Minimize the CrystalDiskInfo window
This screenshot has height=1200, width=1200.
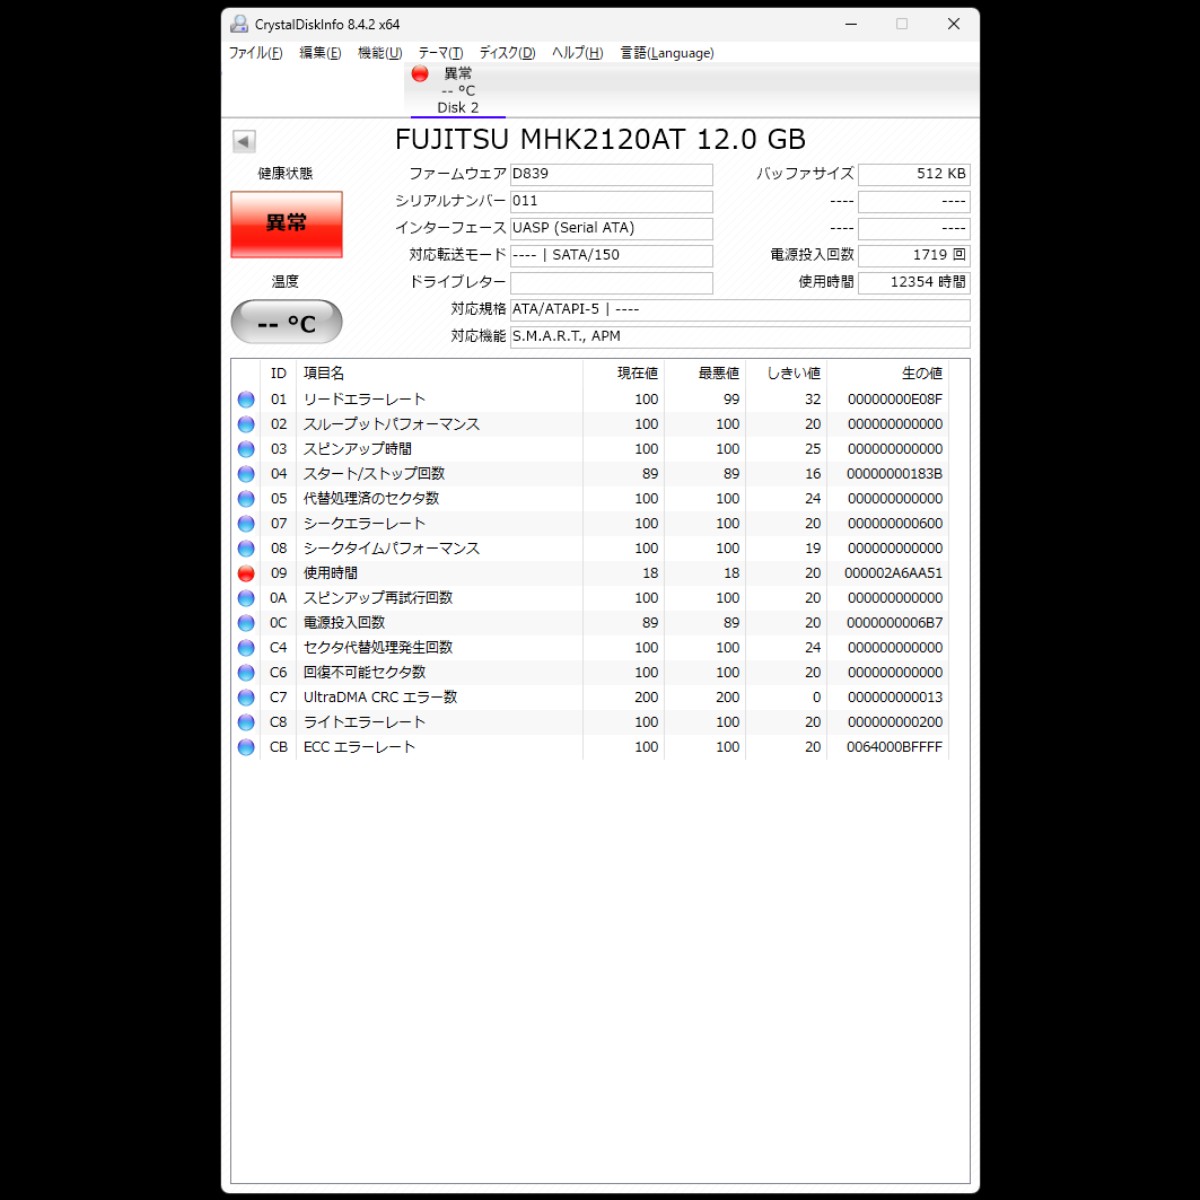pyautogui.click(x=851, y=24)
